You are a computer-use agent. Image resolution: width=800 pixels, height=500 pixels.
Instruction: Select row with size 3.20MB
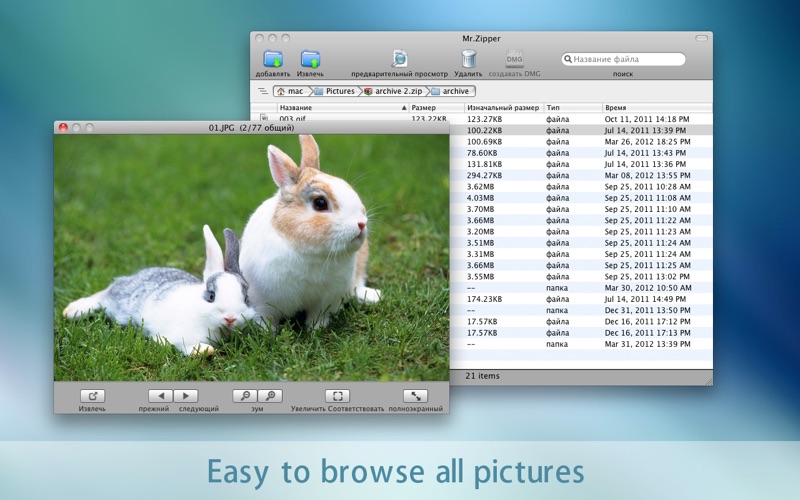click(581, 231)
